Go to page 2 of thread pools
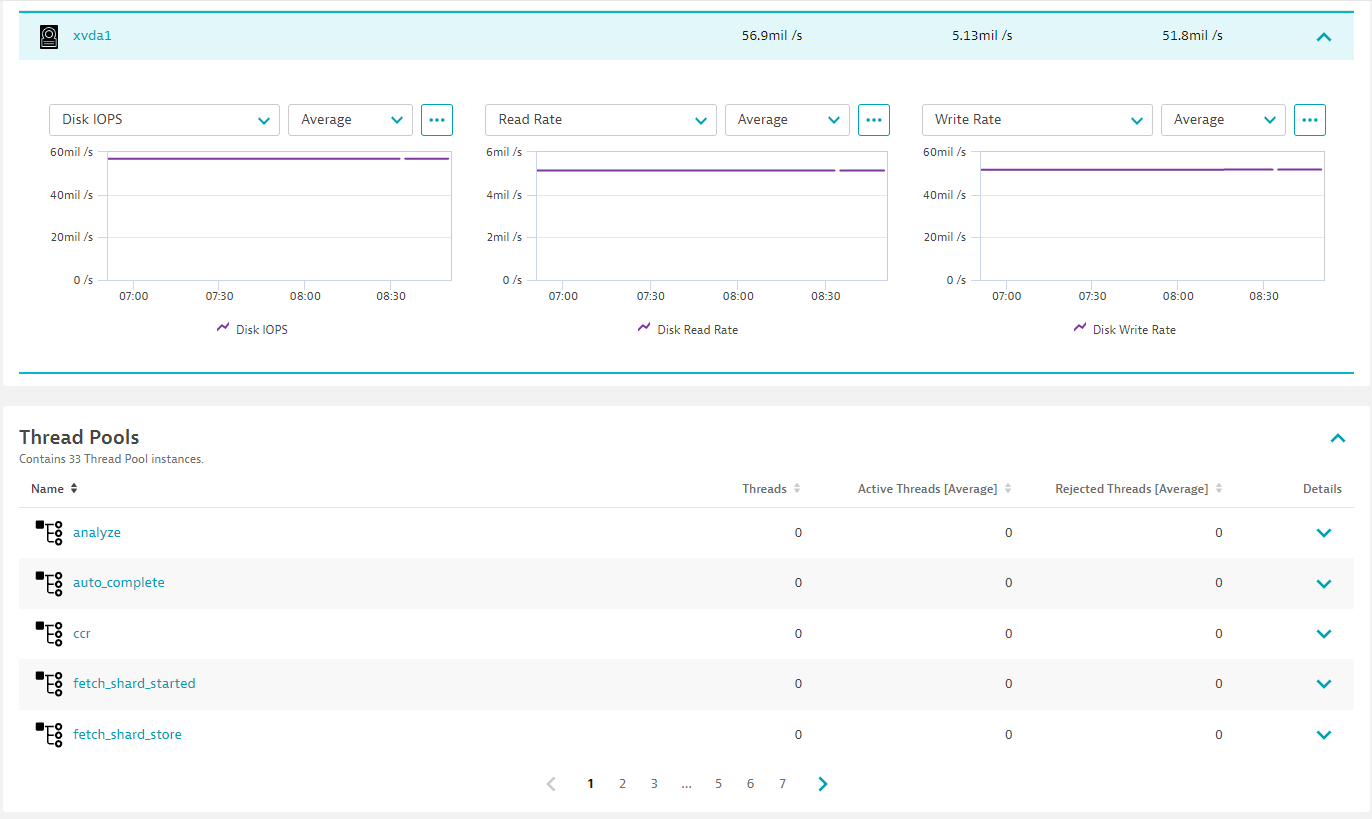 coord(622,784)
